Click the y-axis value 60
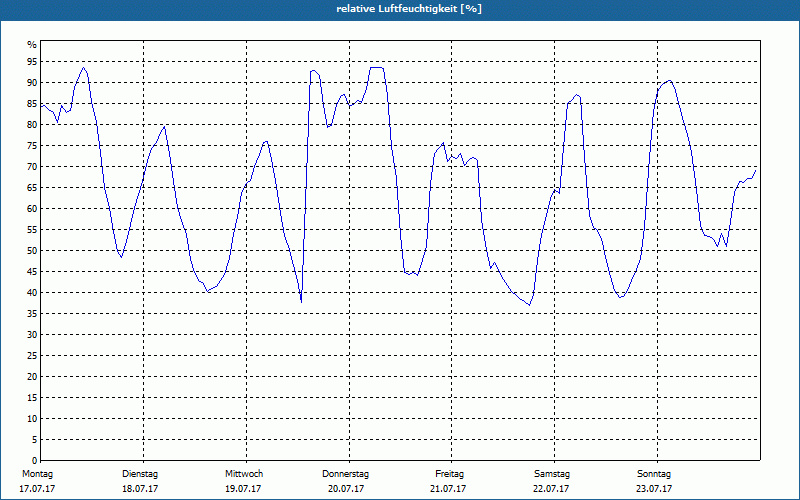 (32, 209)
